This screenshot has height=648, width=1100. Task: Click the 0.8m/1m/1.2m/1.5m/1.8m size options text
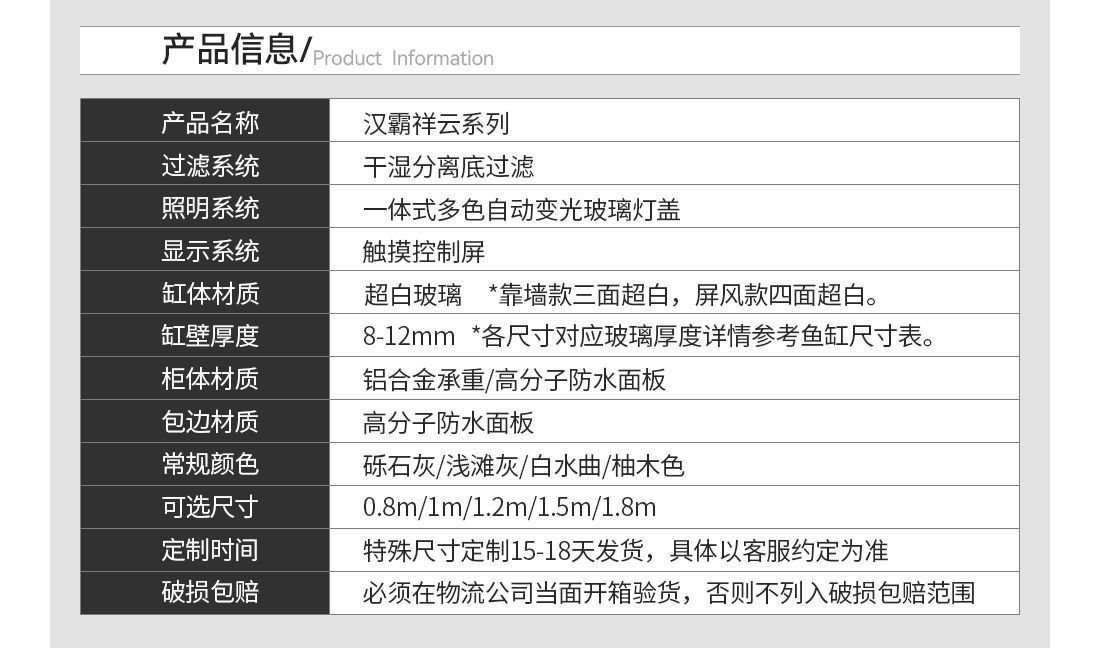tap(509, 508)
